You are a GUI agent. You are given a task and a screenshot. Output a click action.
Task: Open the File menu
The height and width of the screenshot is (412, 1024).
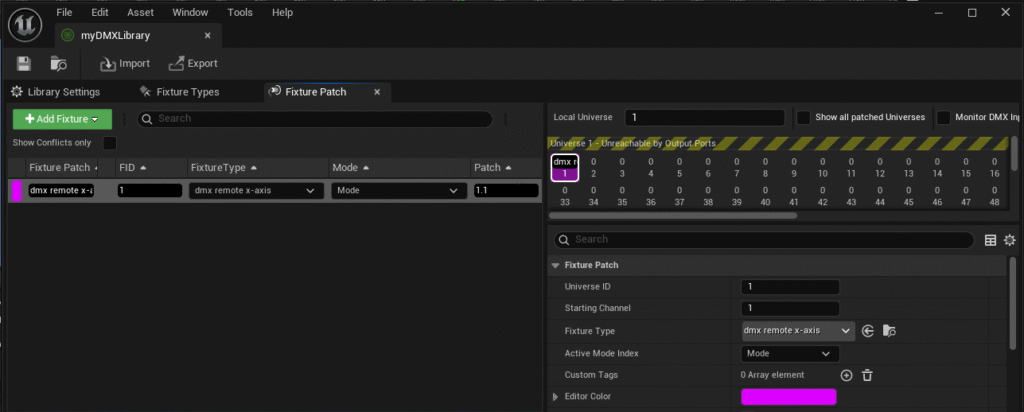(64, 12)
